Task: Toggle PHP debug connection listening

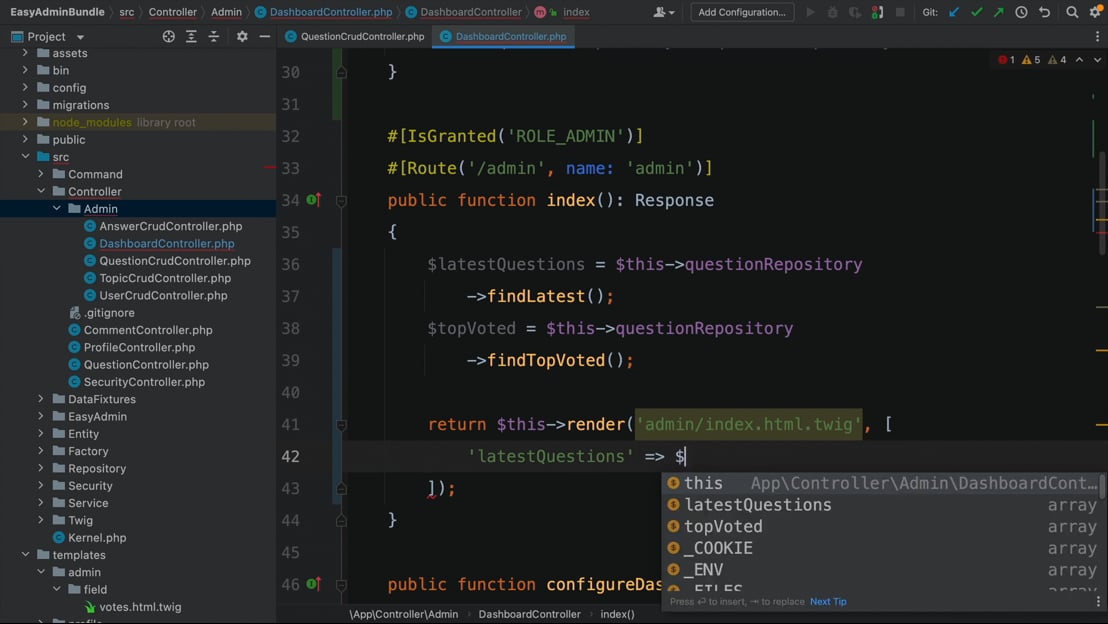Action: [x=877, y=12]
